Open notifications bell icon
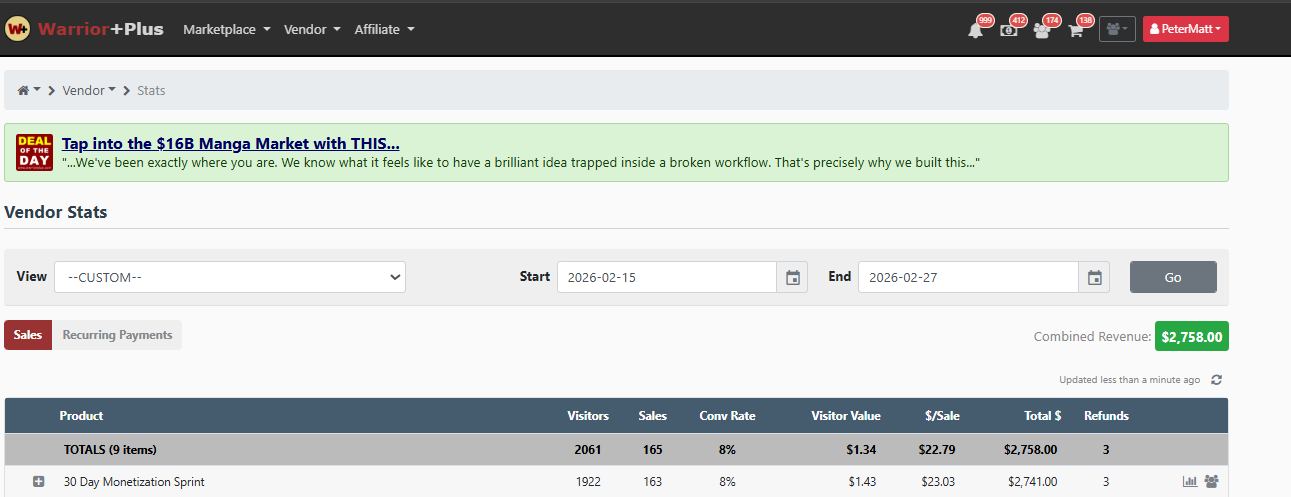Viewport: 1291px width, 497px height. click(x=976, y=30)
